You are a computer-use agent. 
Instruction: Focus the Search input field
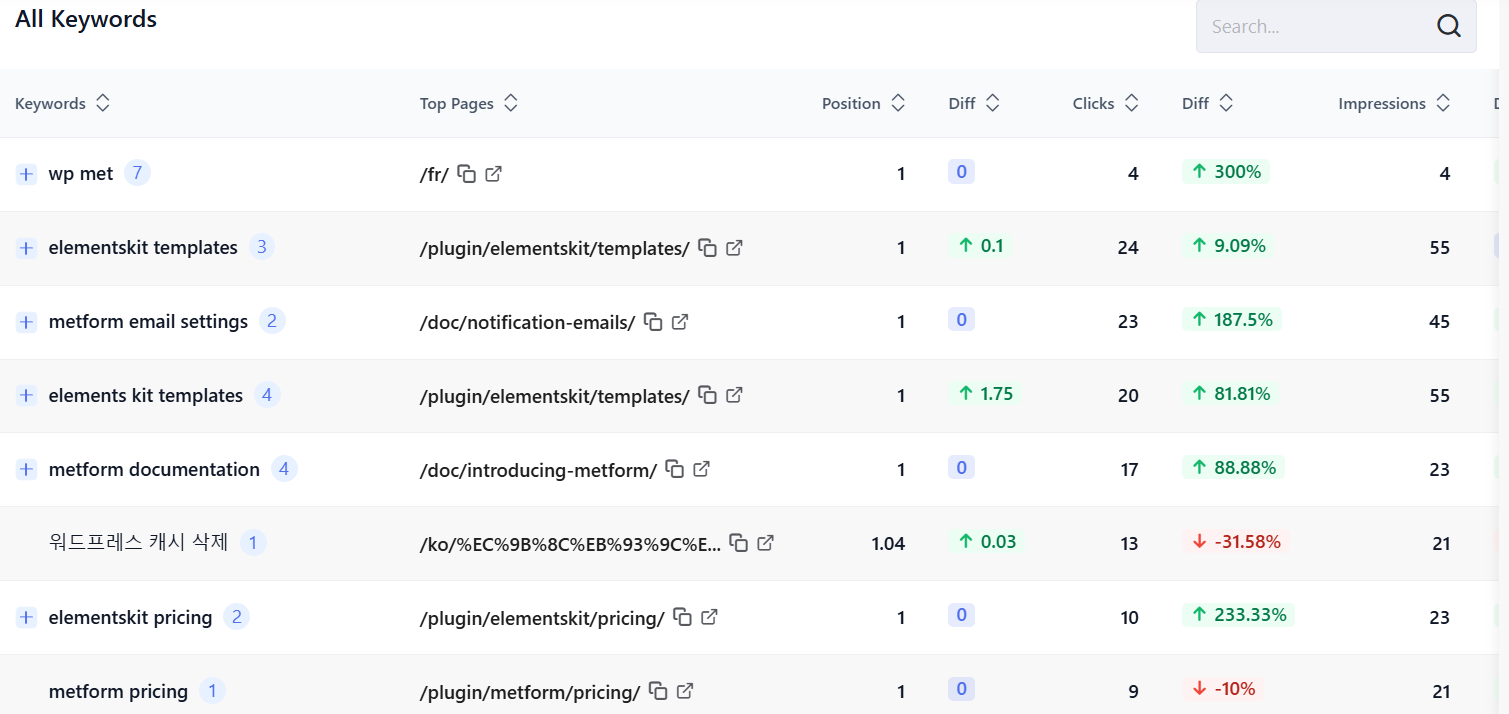tap(1336, 27)
